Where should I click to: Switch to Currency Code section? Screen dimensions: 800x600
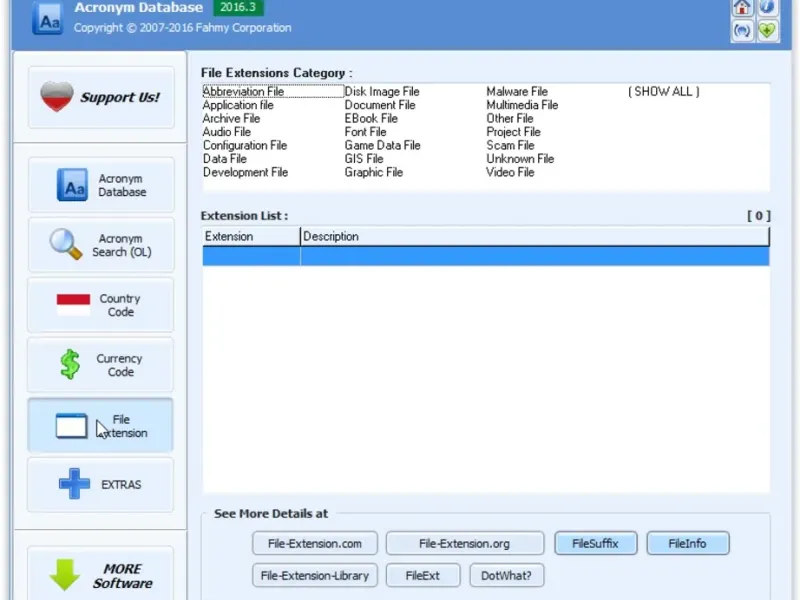[x=101, y=365]
